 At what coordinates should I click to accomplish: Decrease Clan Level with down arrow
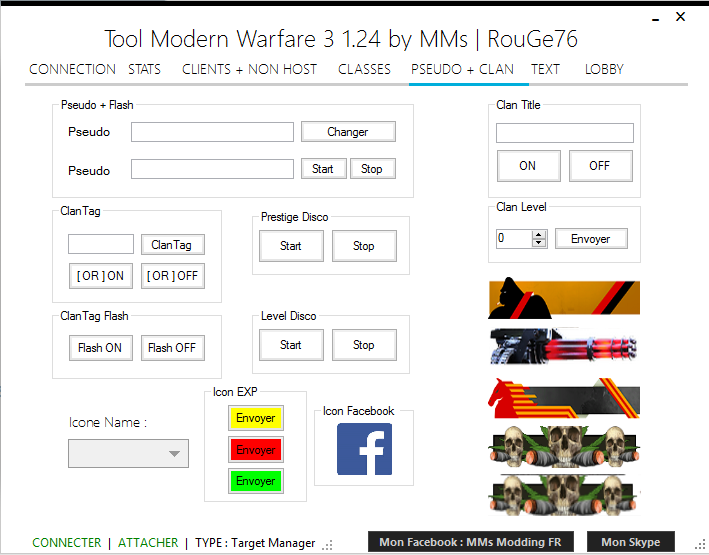(x=539, y=243)
